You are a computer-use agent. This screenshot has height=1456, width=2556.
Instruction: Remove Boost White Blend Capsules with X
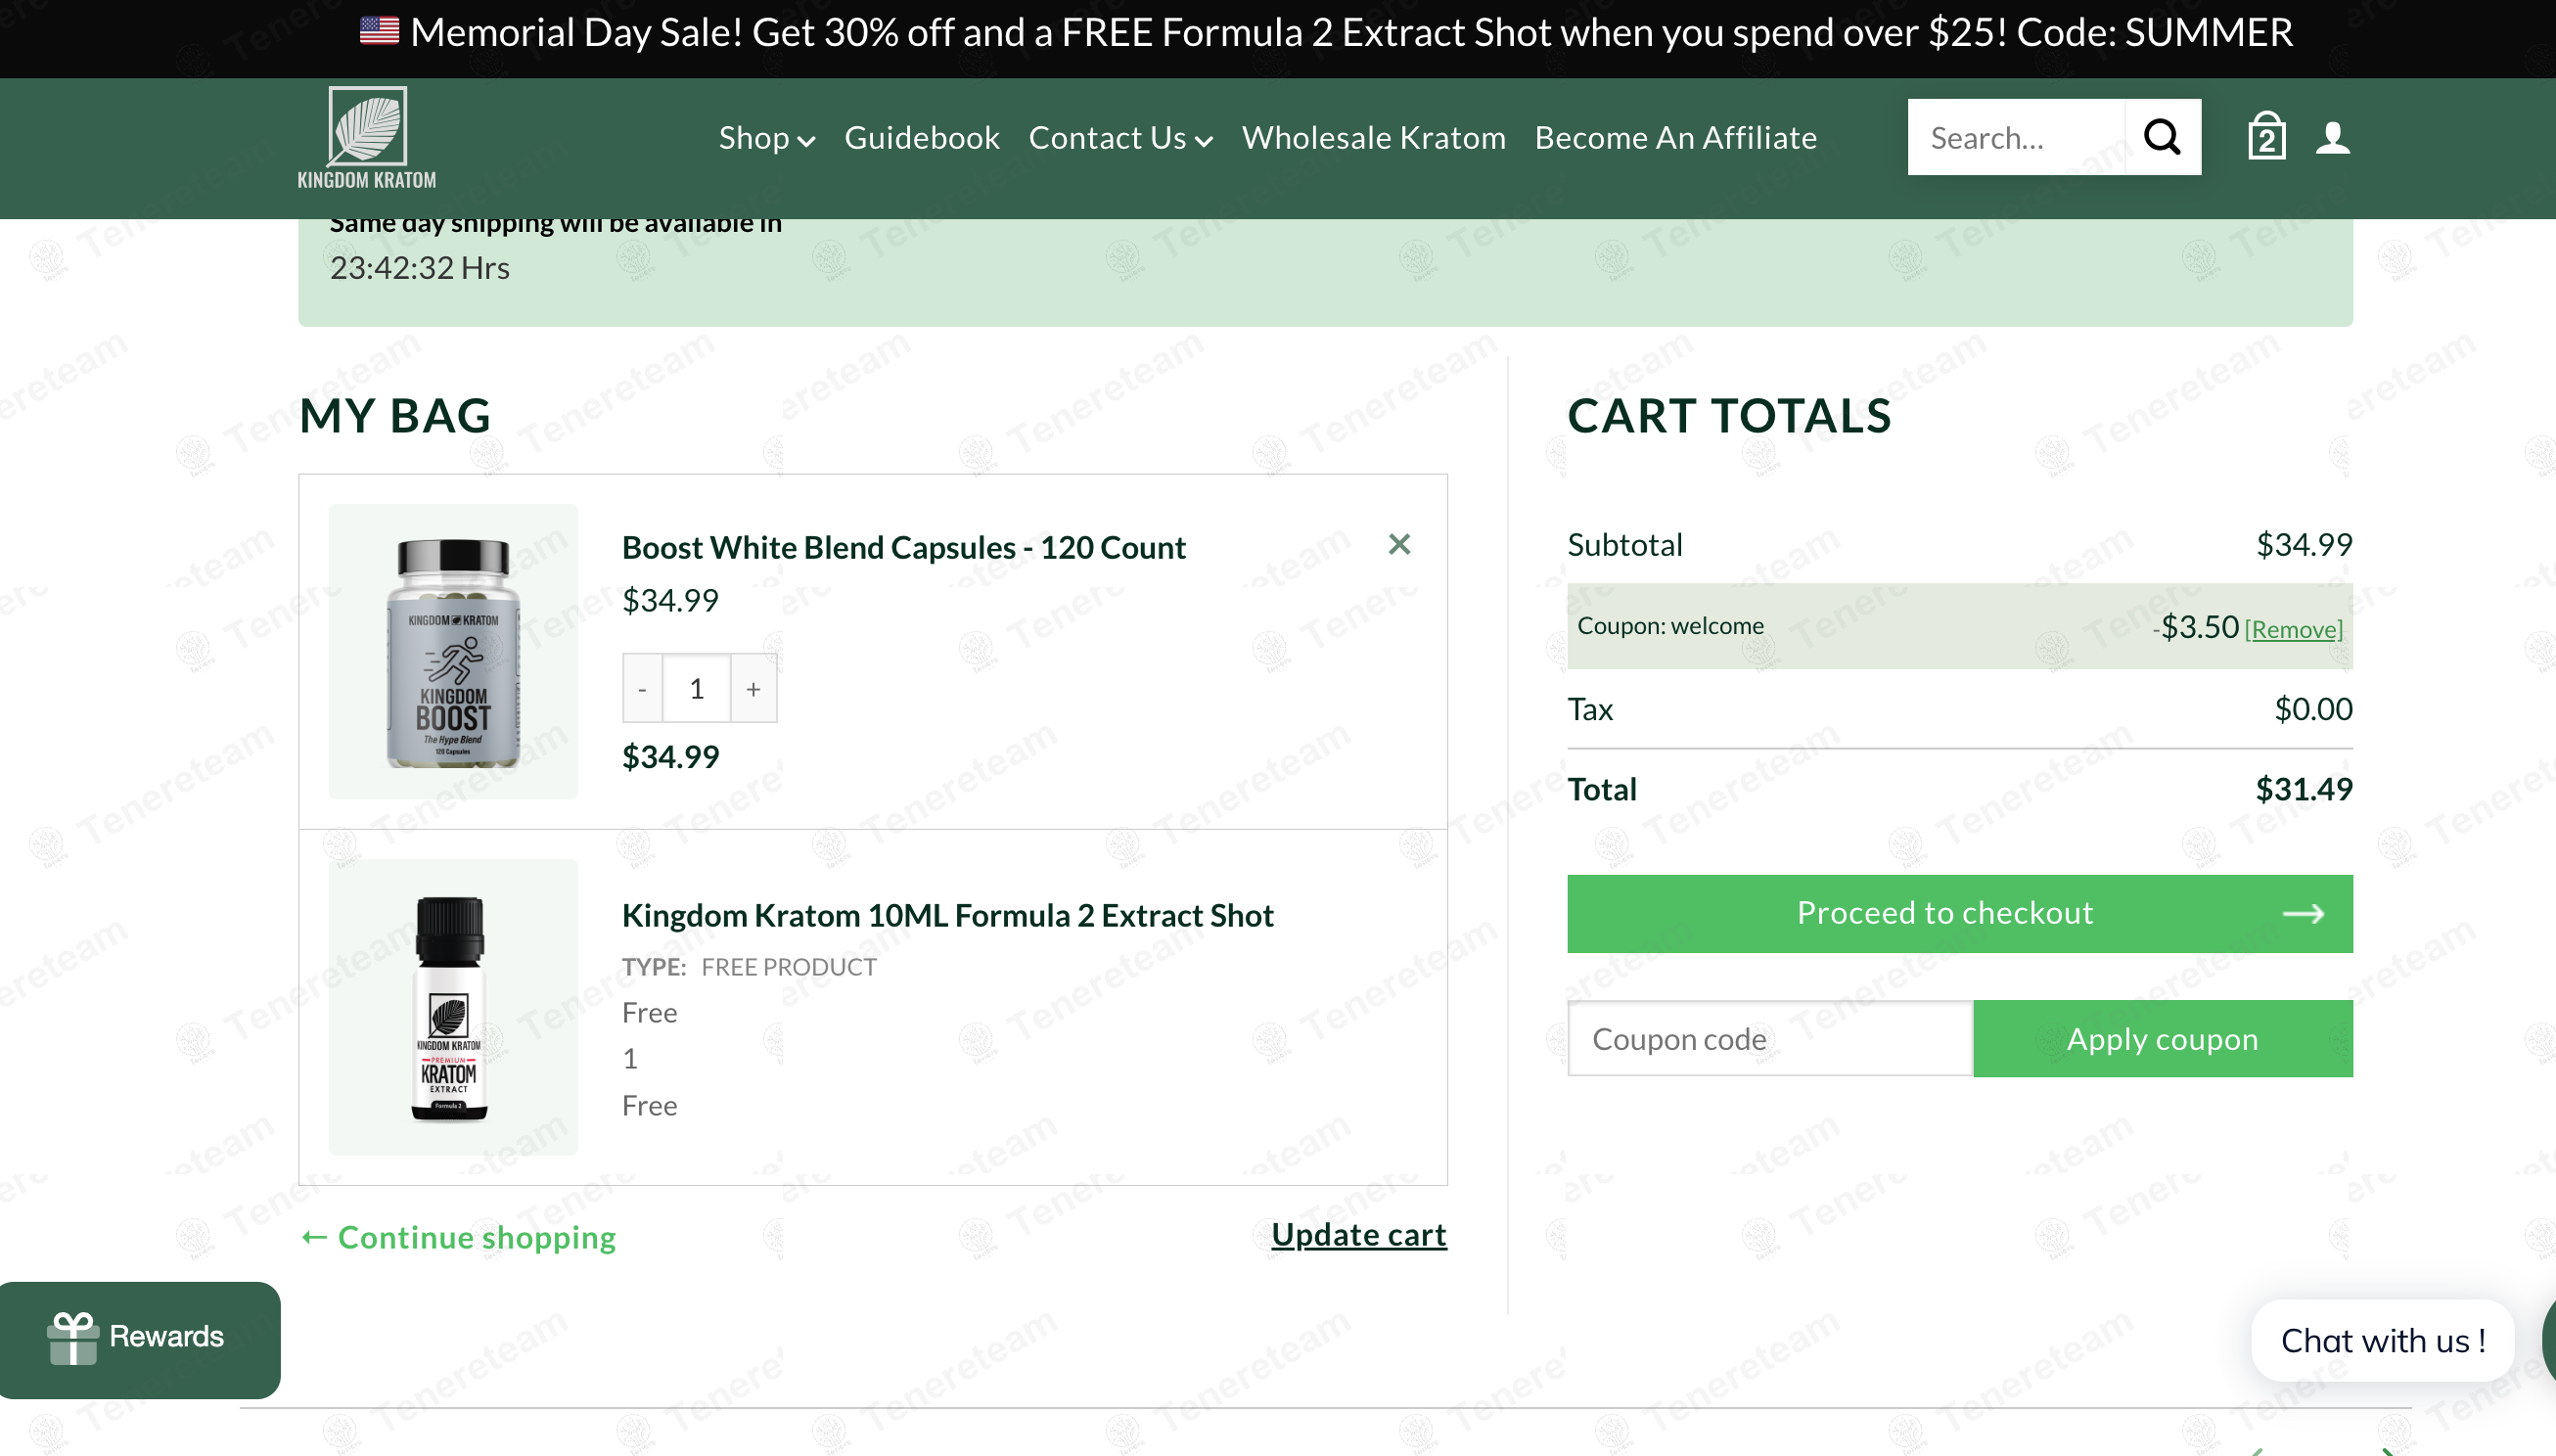coord(1399,544)
